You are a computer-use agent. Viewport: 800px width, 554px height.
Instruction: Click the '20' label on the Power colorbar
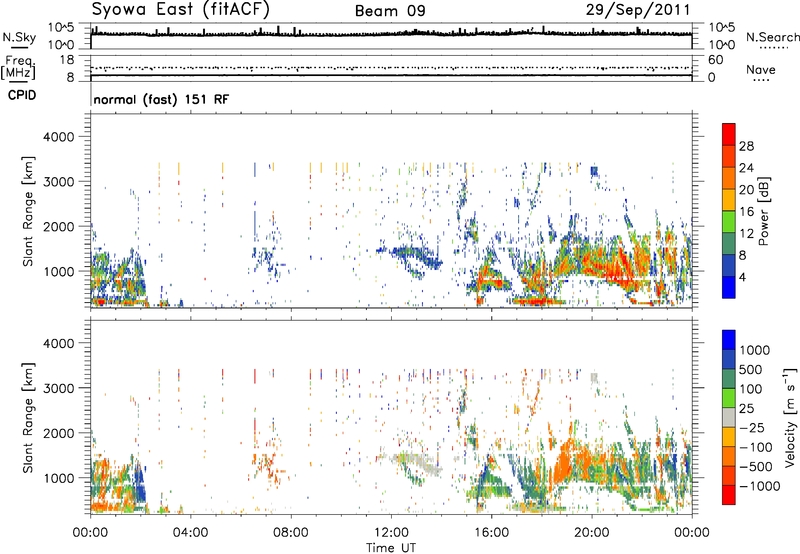(x=746, y=190)
